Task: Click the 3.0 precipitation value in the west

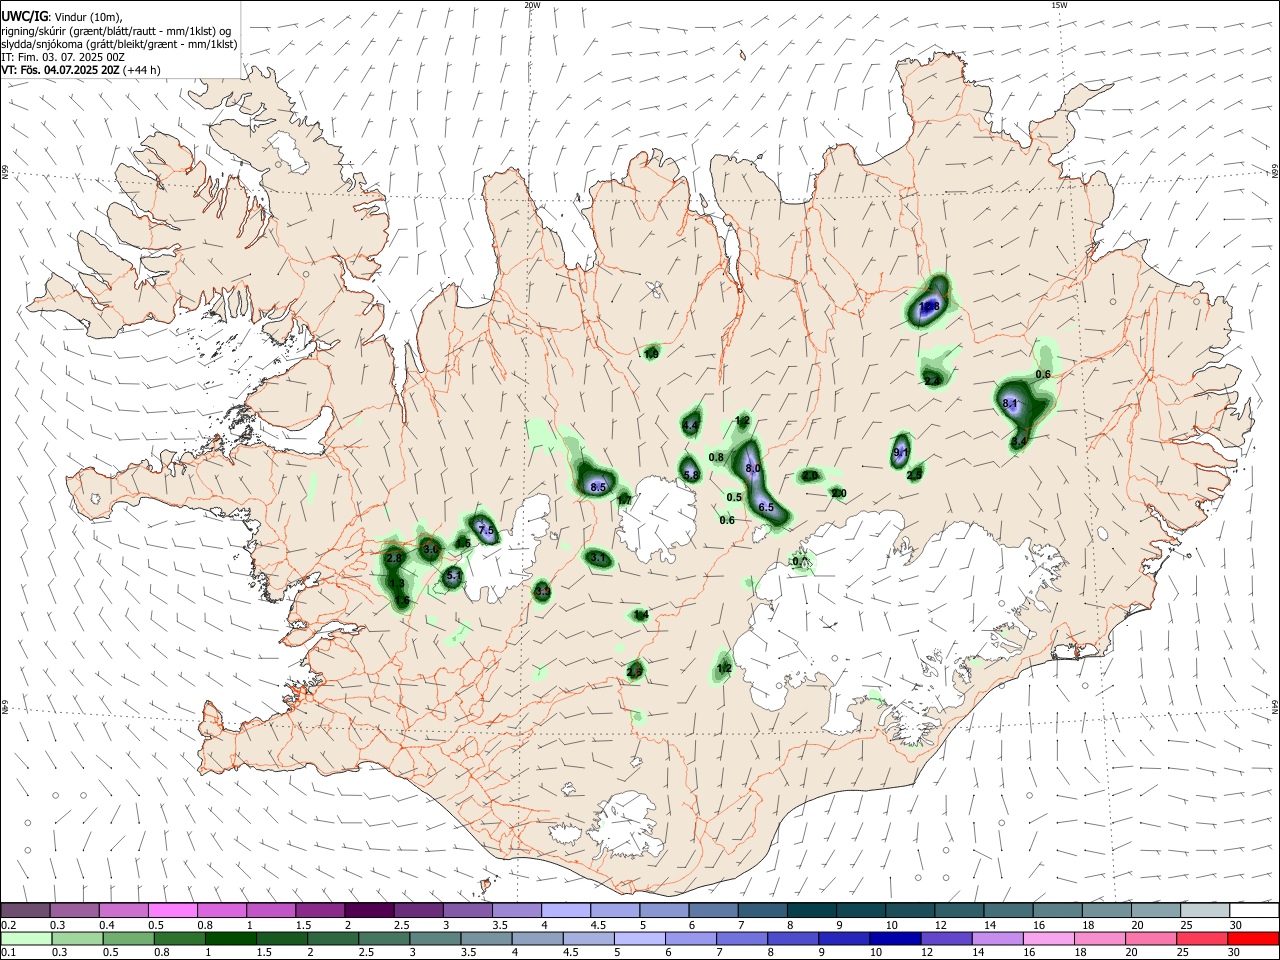Action: point(431,549)
